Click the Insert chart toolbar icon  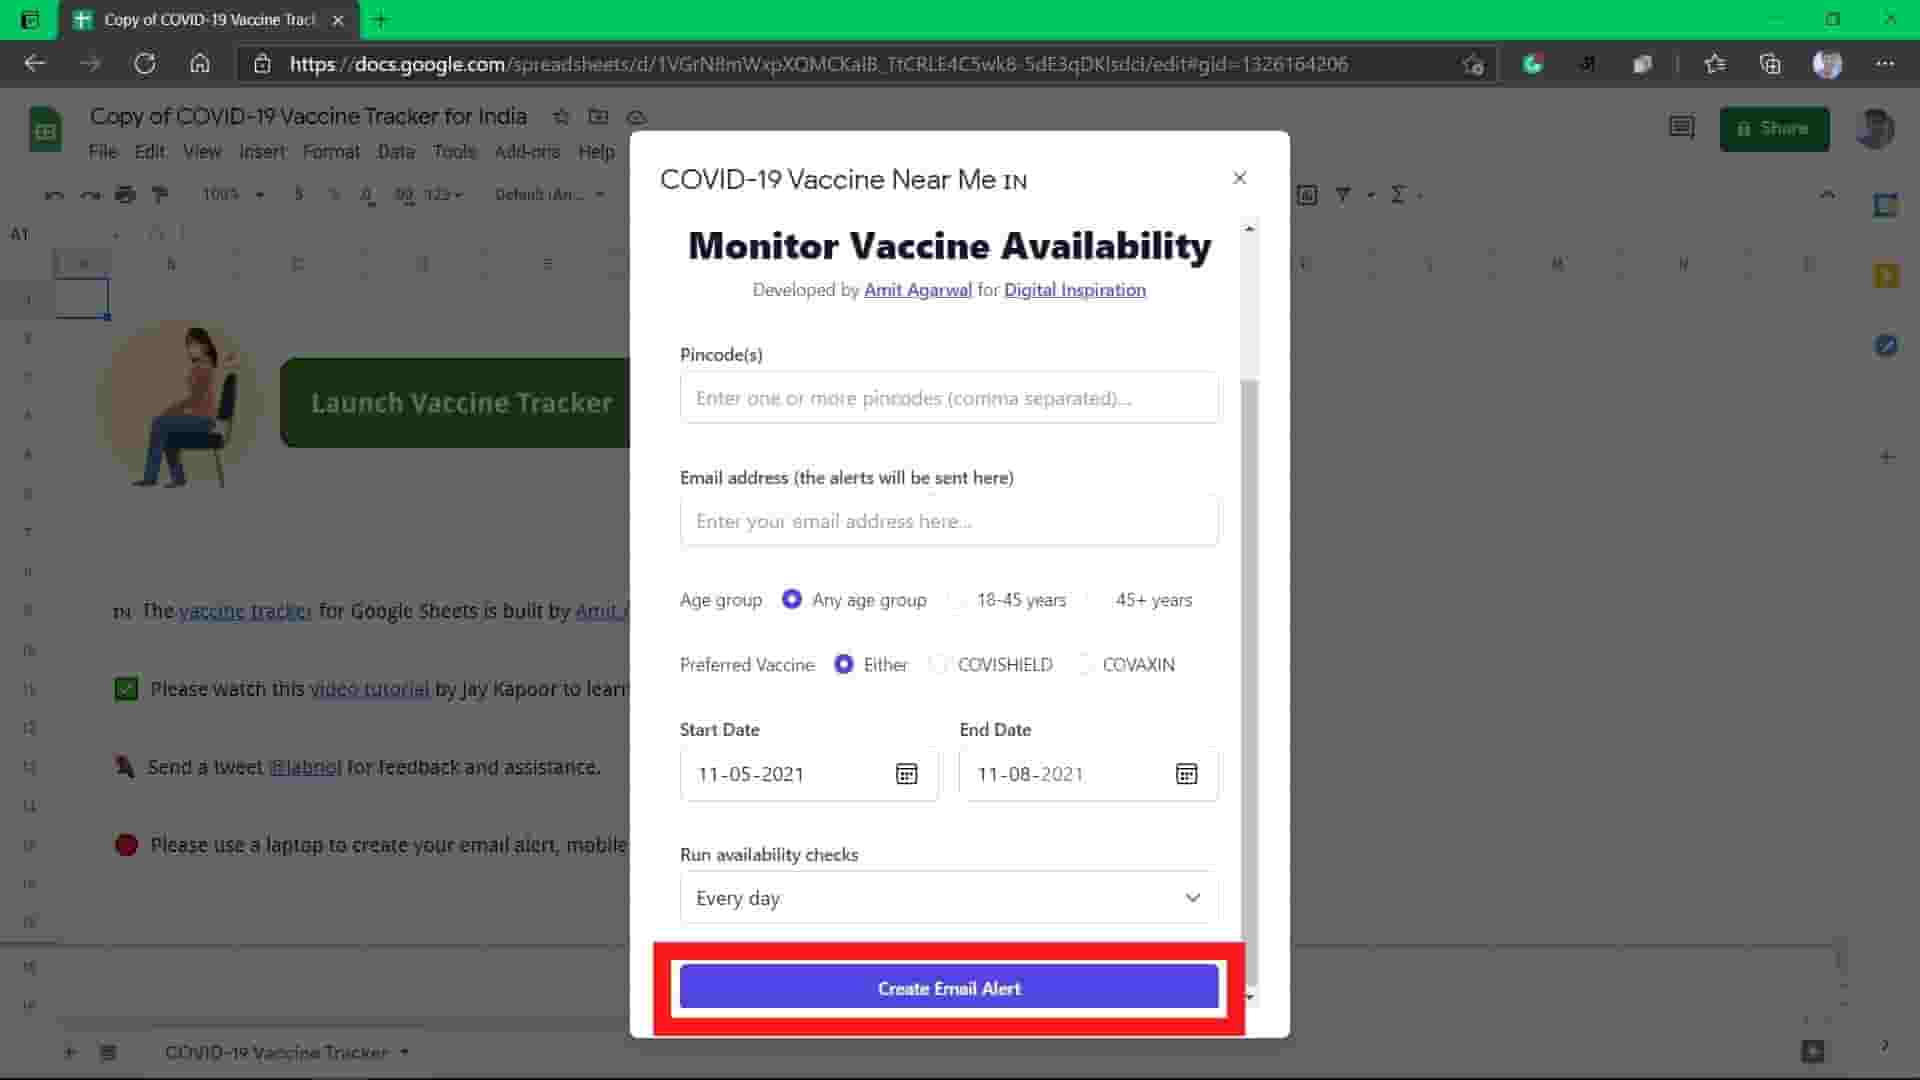coord(1307,195)
